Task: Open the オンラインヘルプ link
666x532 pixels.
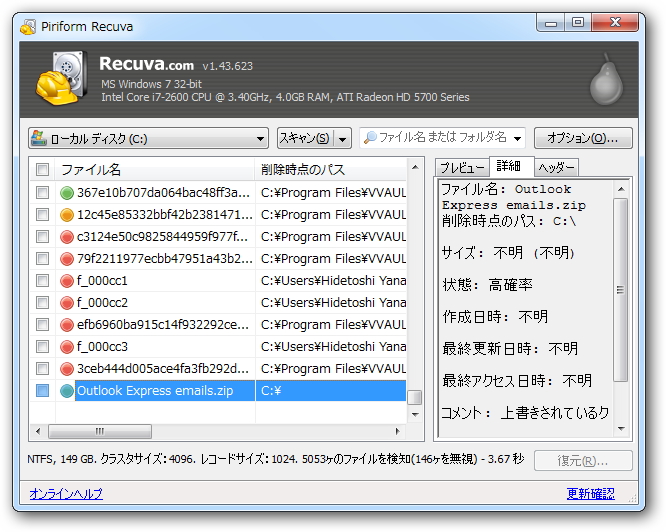Action: click(x=66, y=493)
